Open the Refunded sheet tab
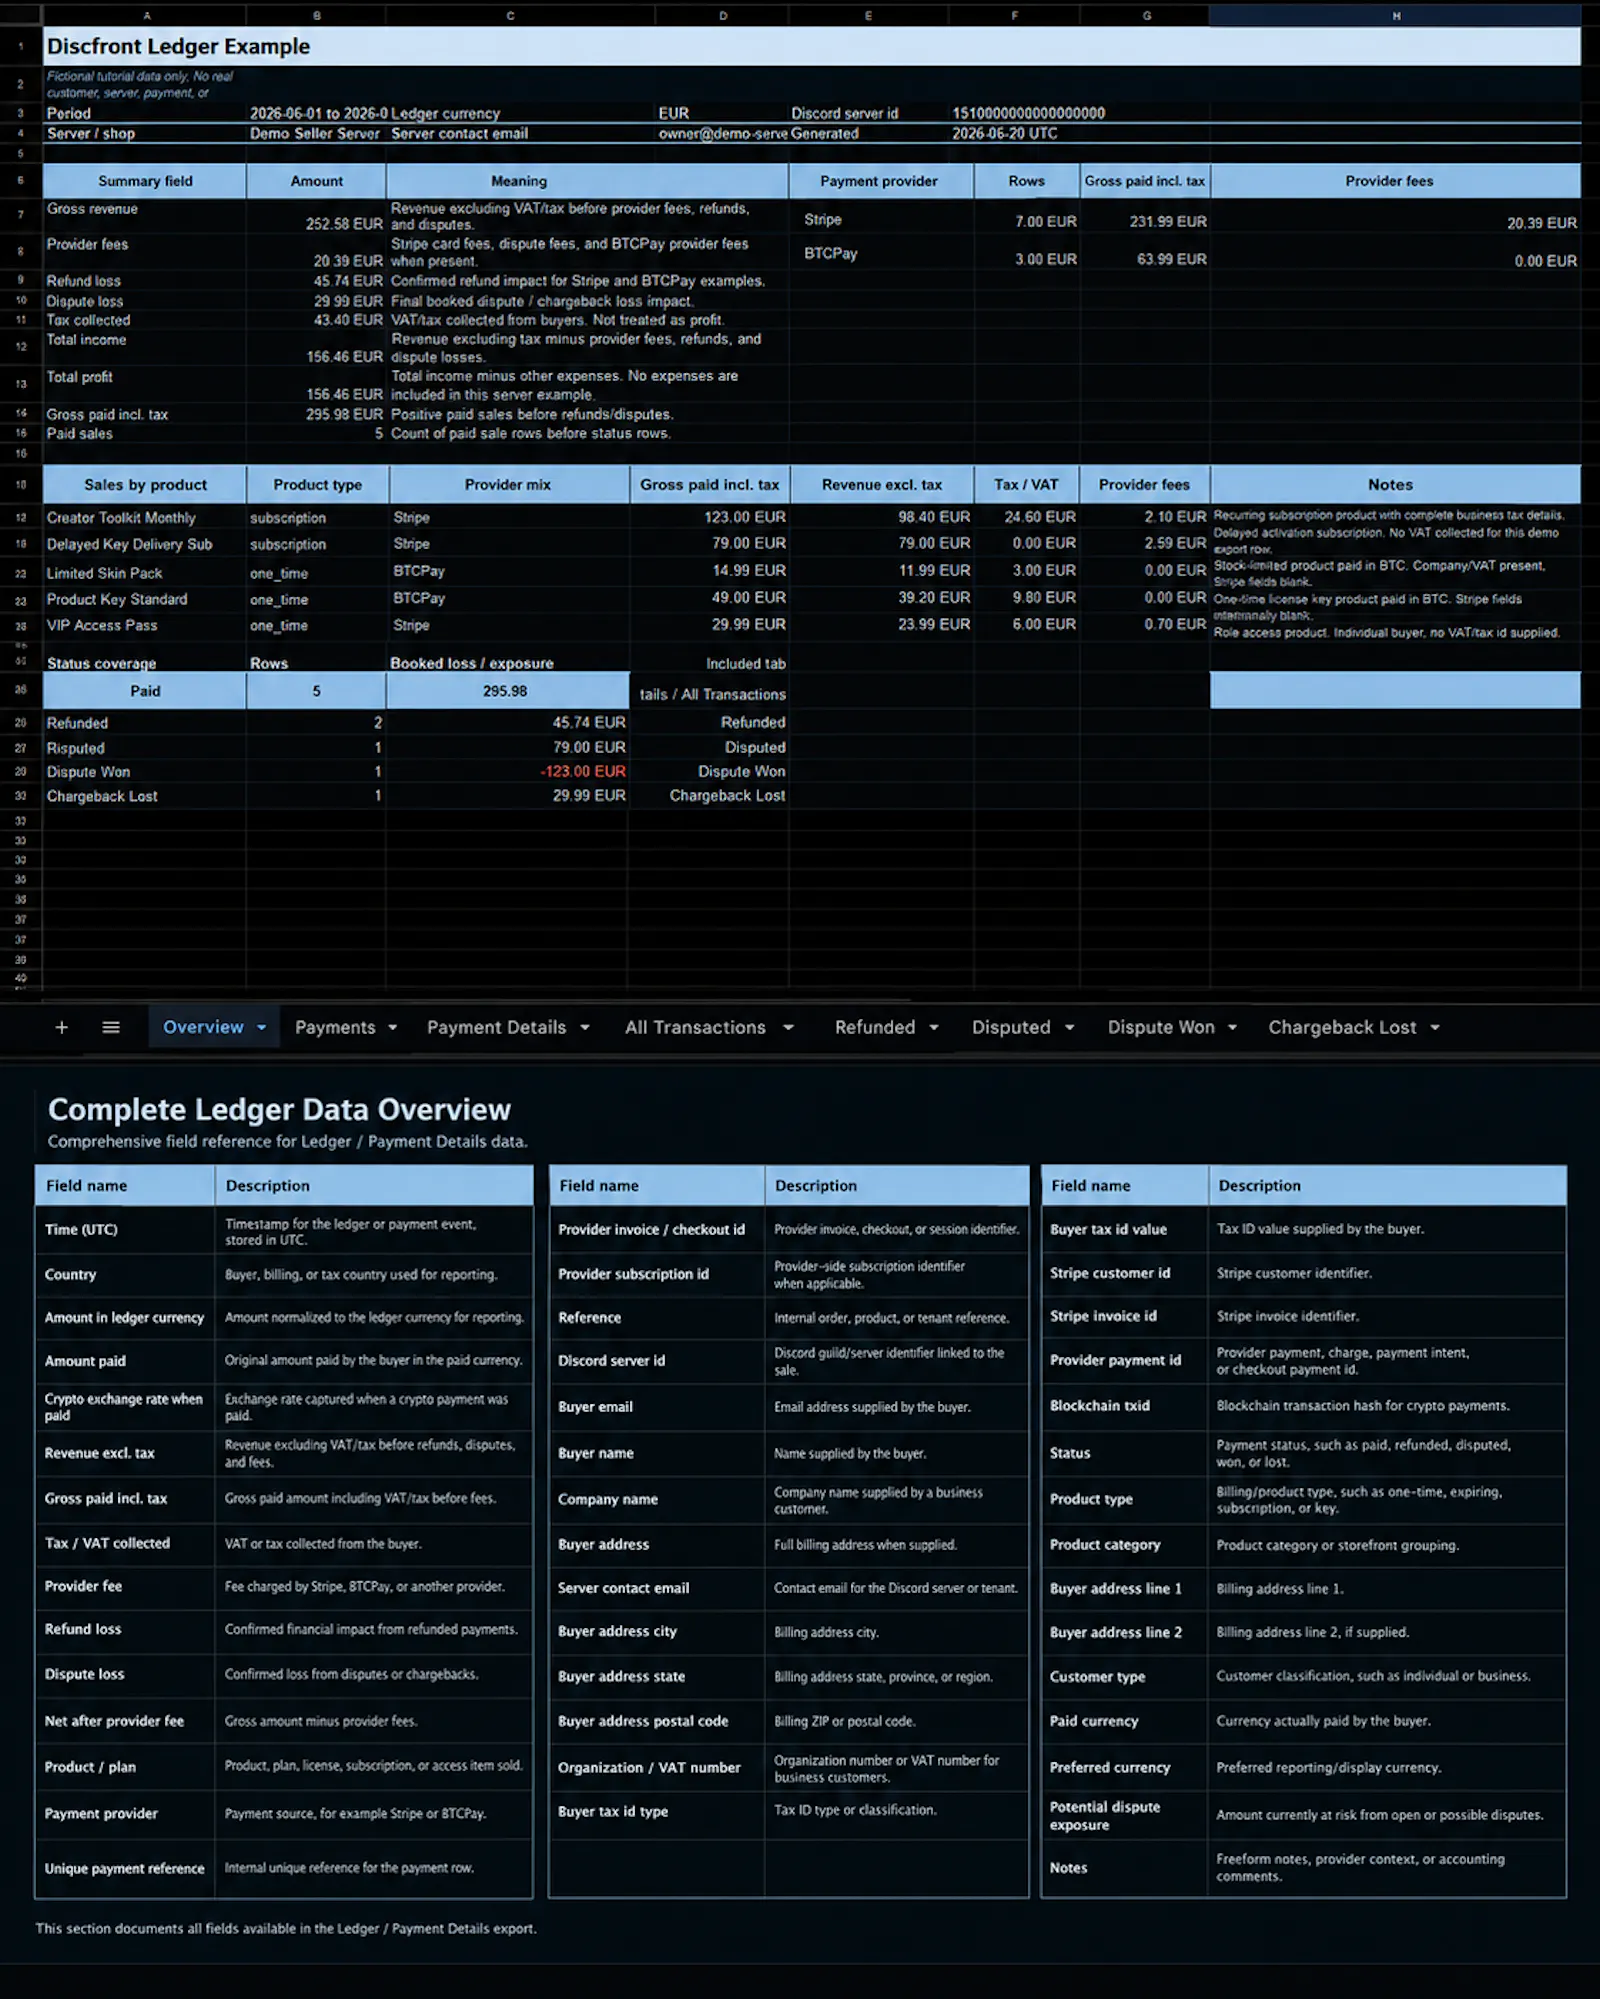Image resolution: width=1600 pixels, height=1999 pixels. [x=875, y=1027]
